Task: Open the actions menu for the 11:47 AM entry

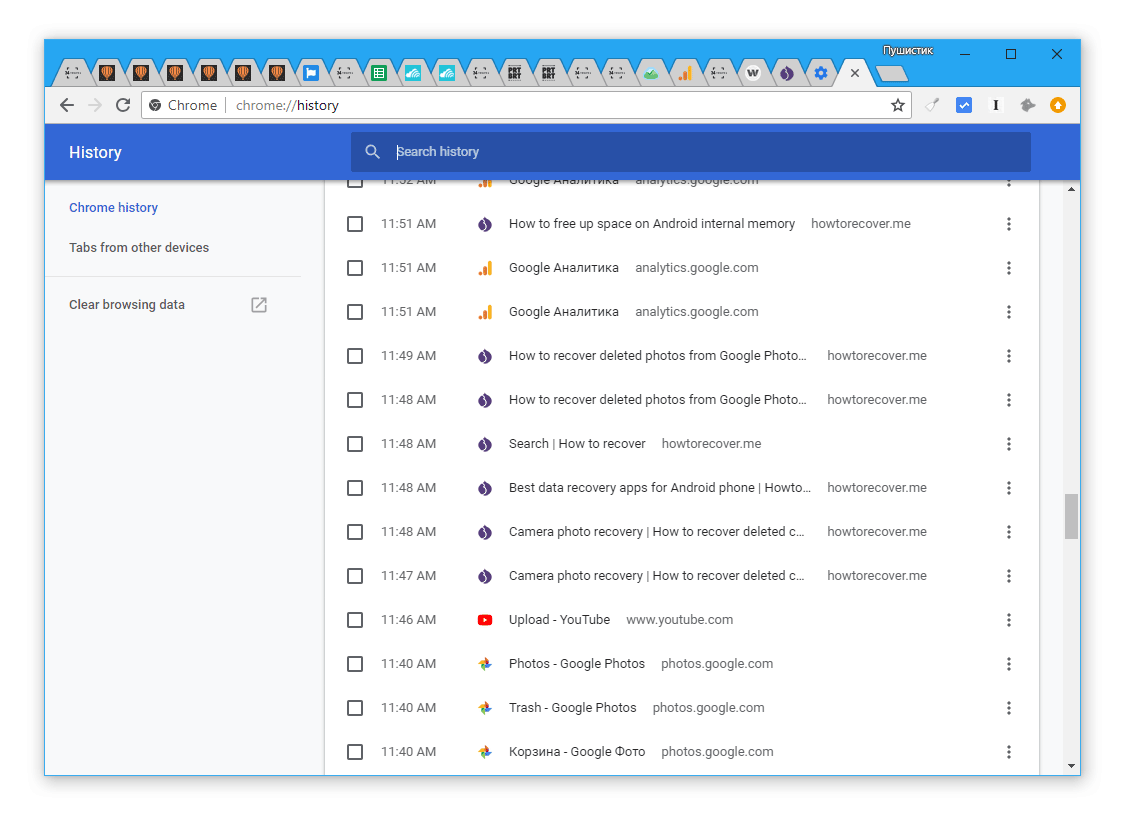Action: (x=1009, y=576)
